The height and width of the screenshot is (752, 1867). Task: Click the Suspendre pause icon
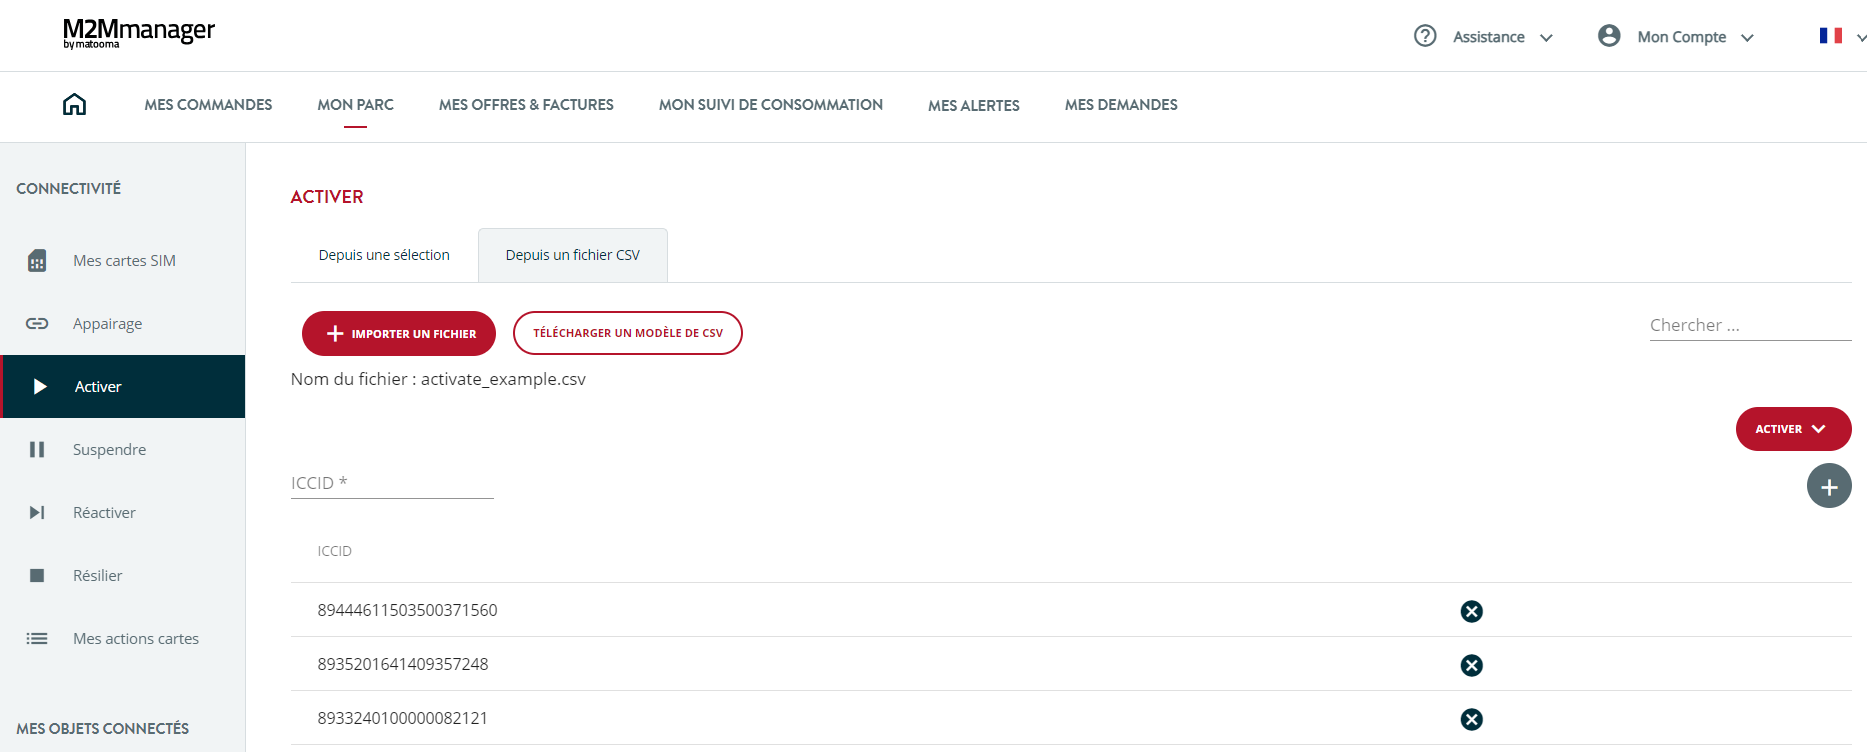point(37,449)
